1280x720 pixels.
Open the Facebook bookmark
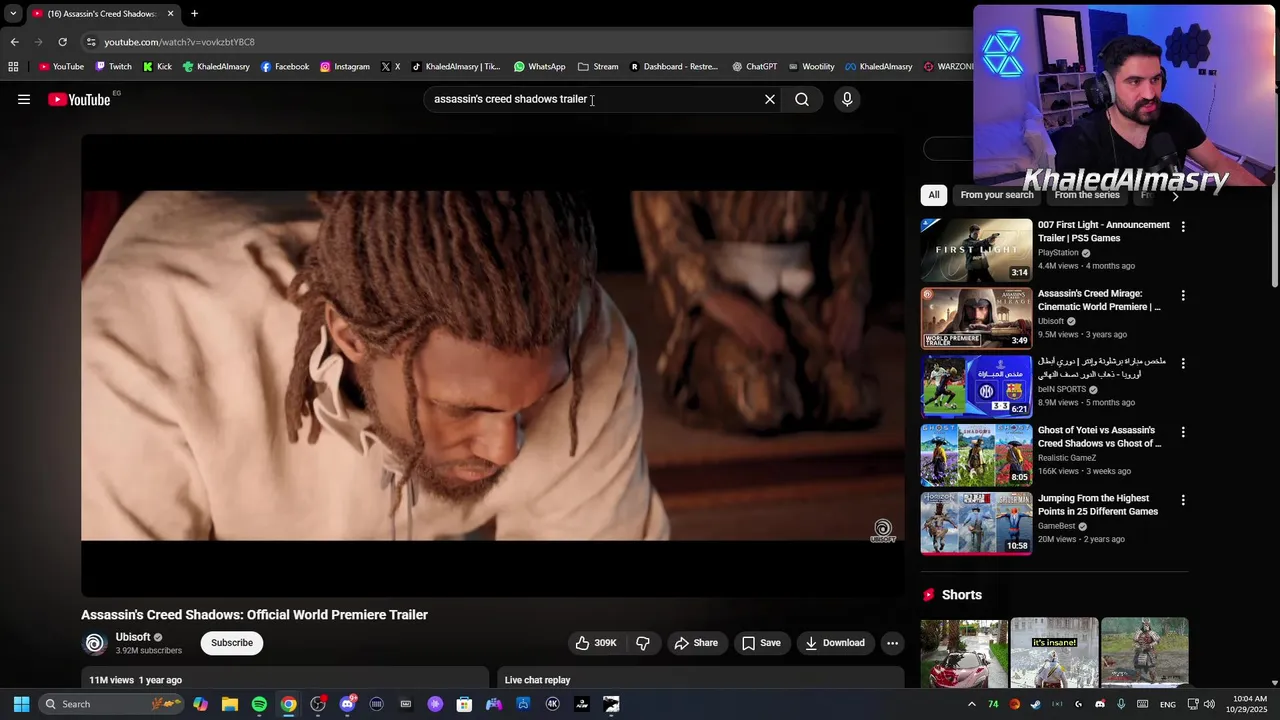tap(285, 67)
